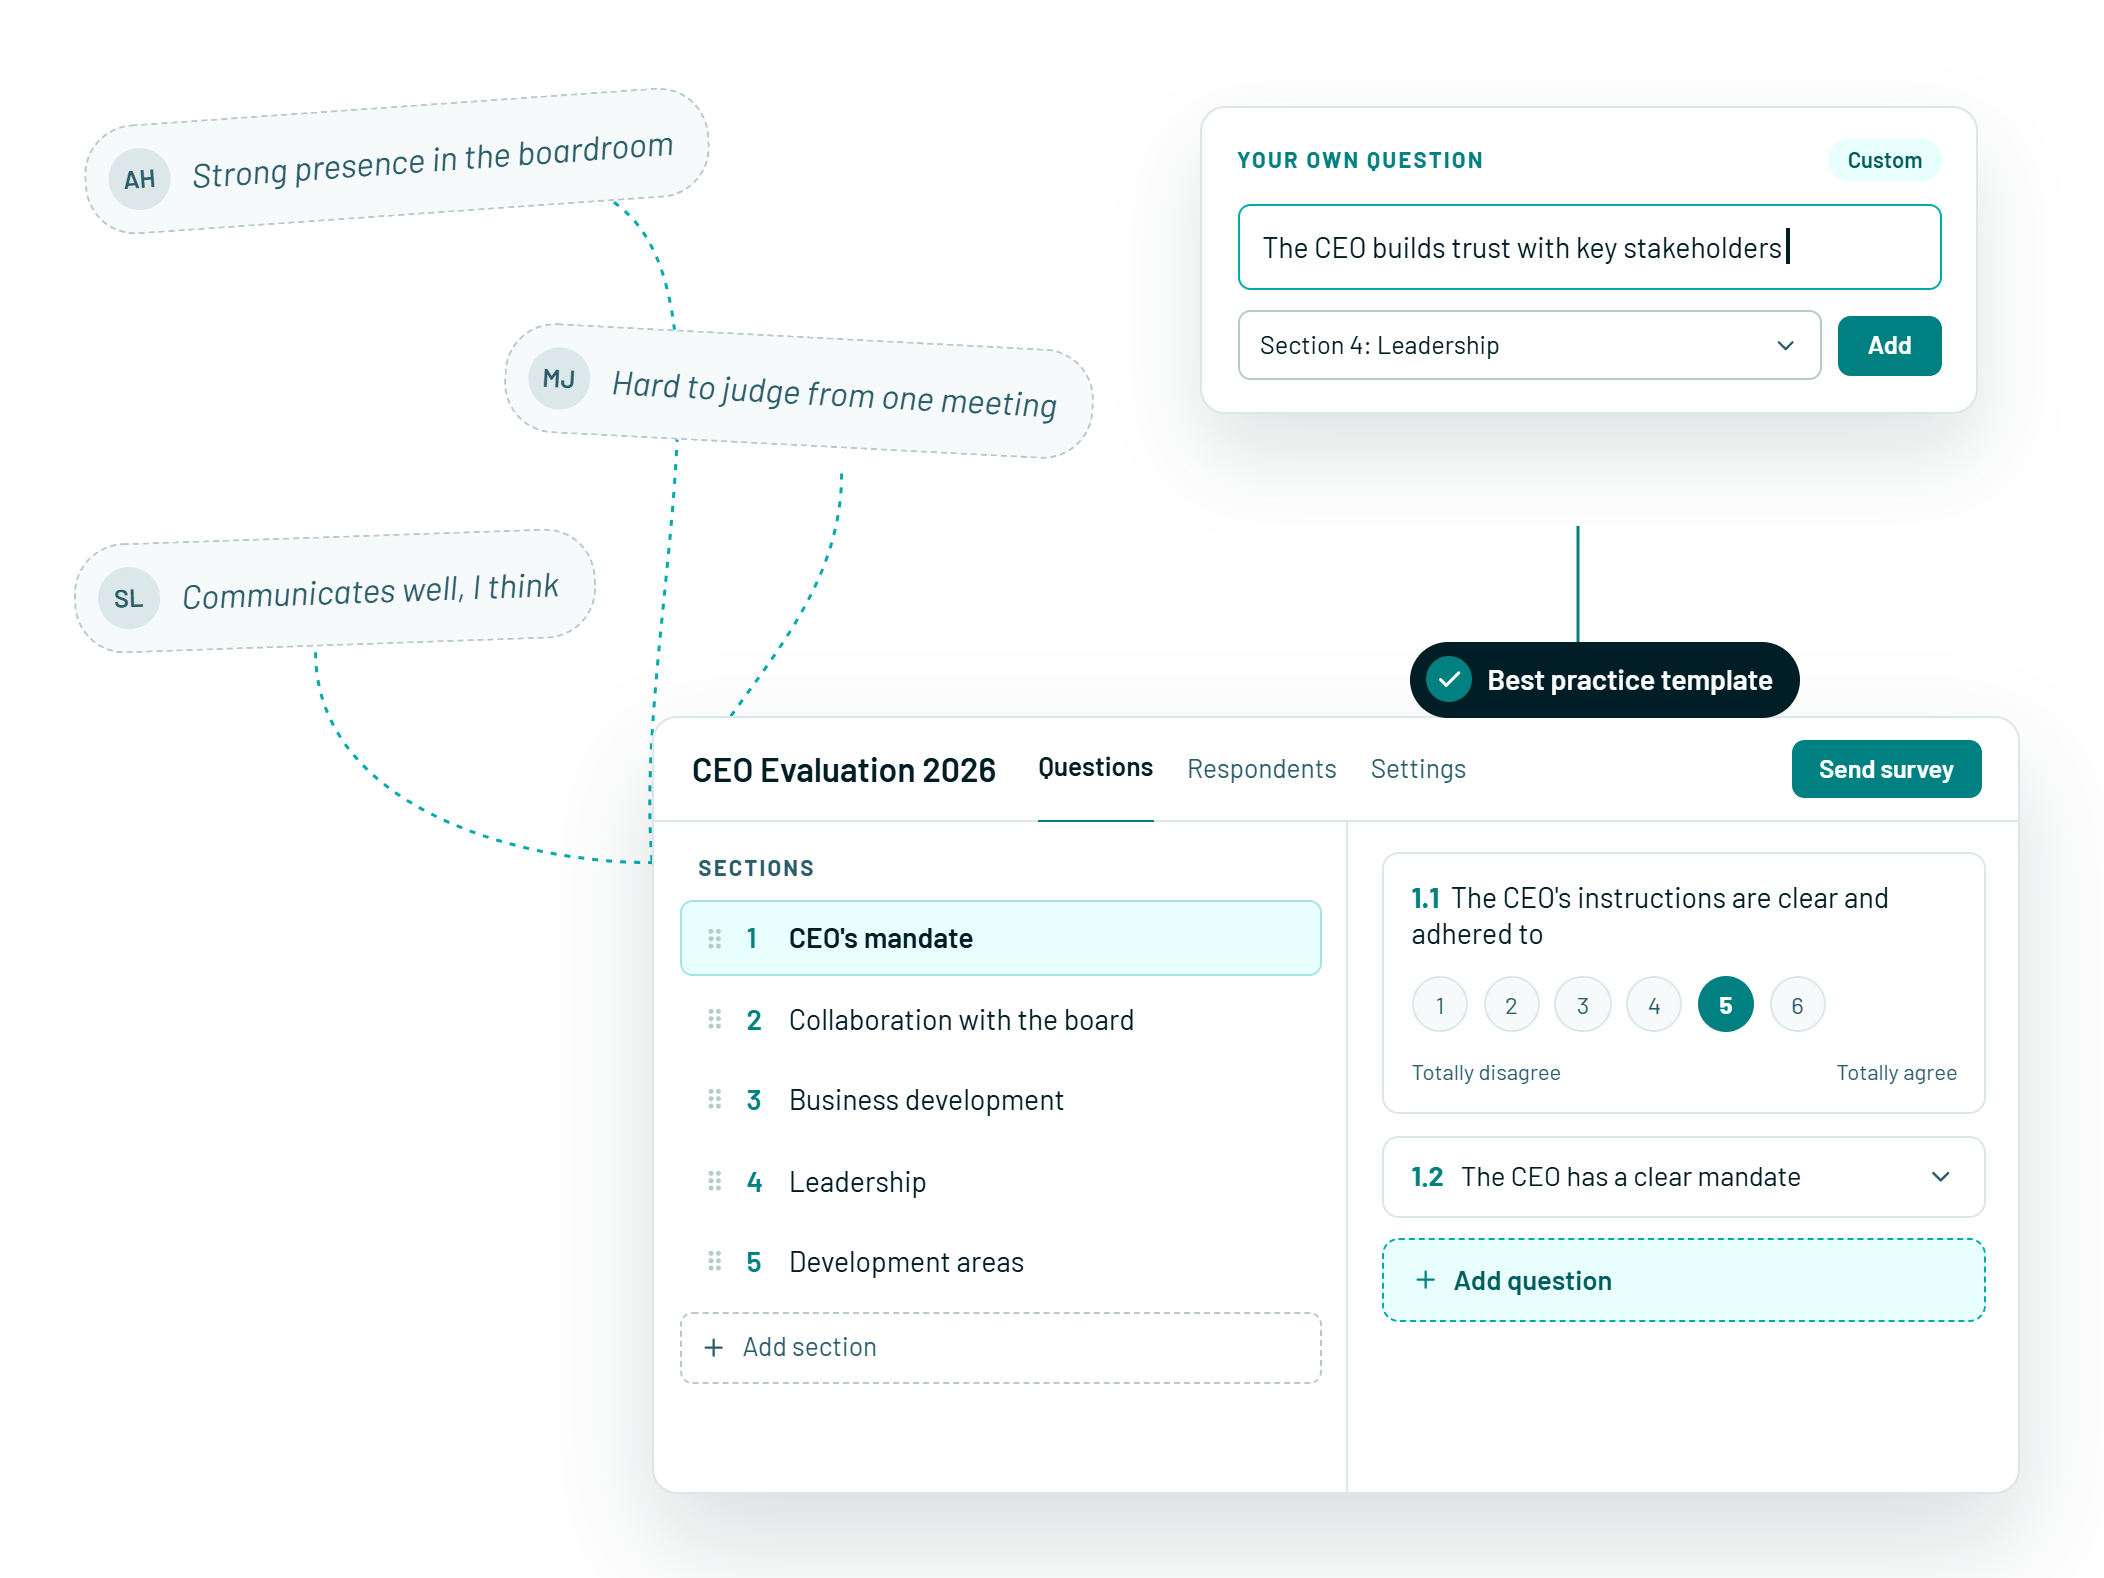Click checkmark icon on Best practice template

[1448, 680]
